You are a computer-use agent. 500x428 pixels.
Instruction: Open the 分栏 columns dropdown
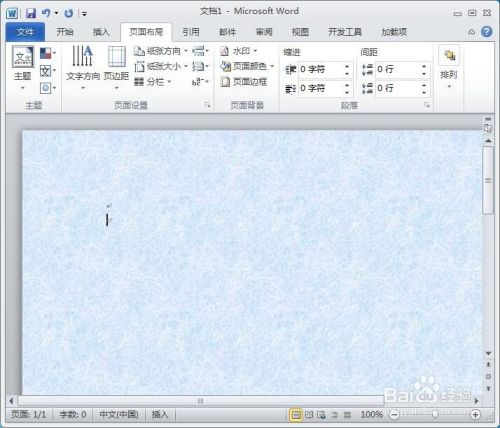point(153,82)
